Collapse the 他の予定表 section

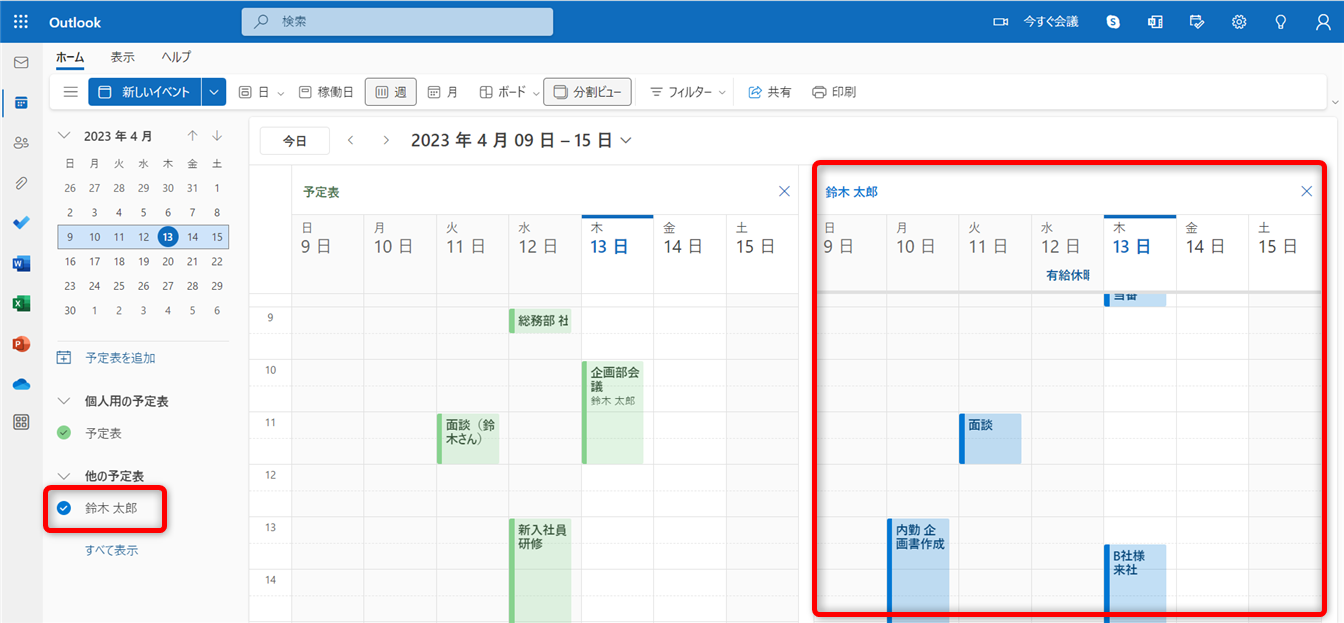65,476
